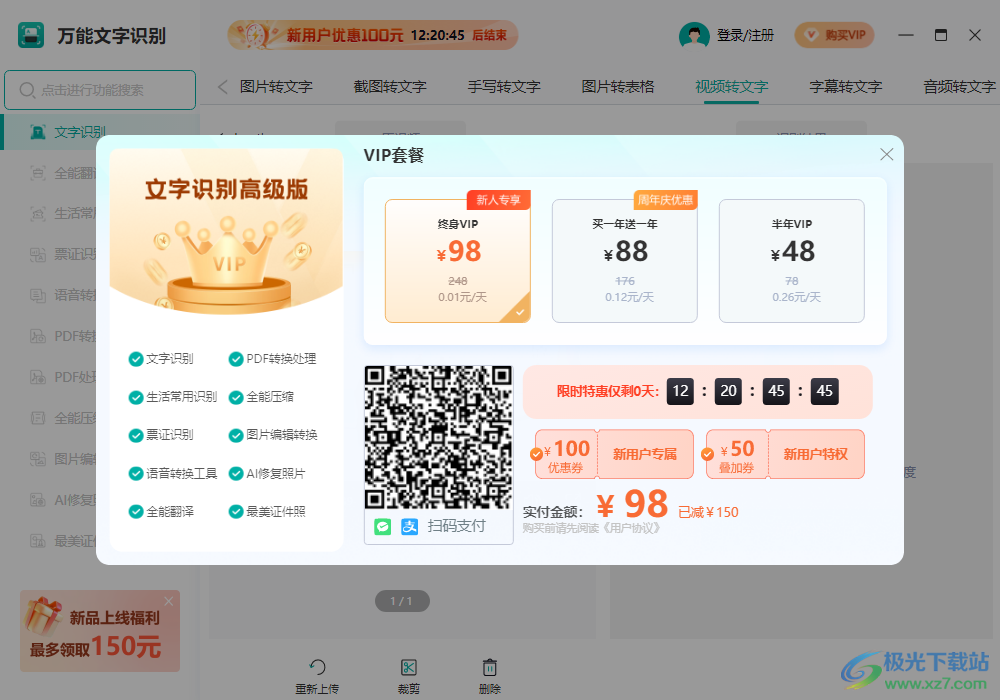
Task: Click the 购买VIP button
Action: coord(834,35)
